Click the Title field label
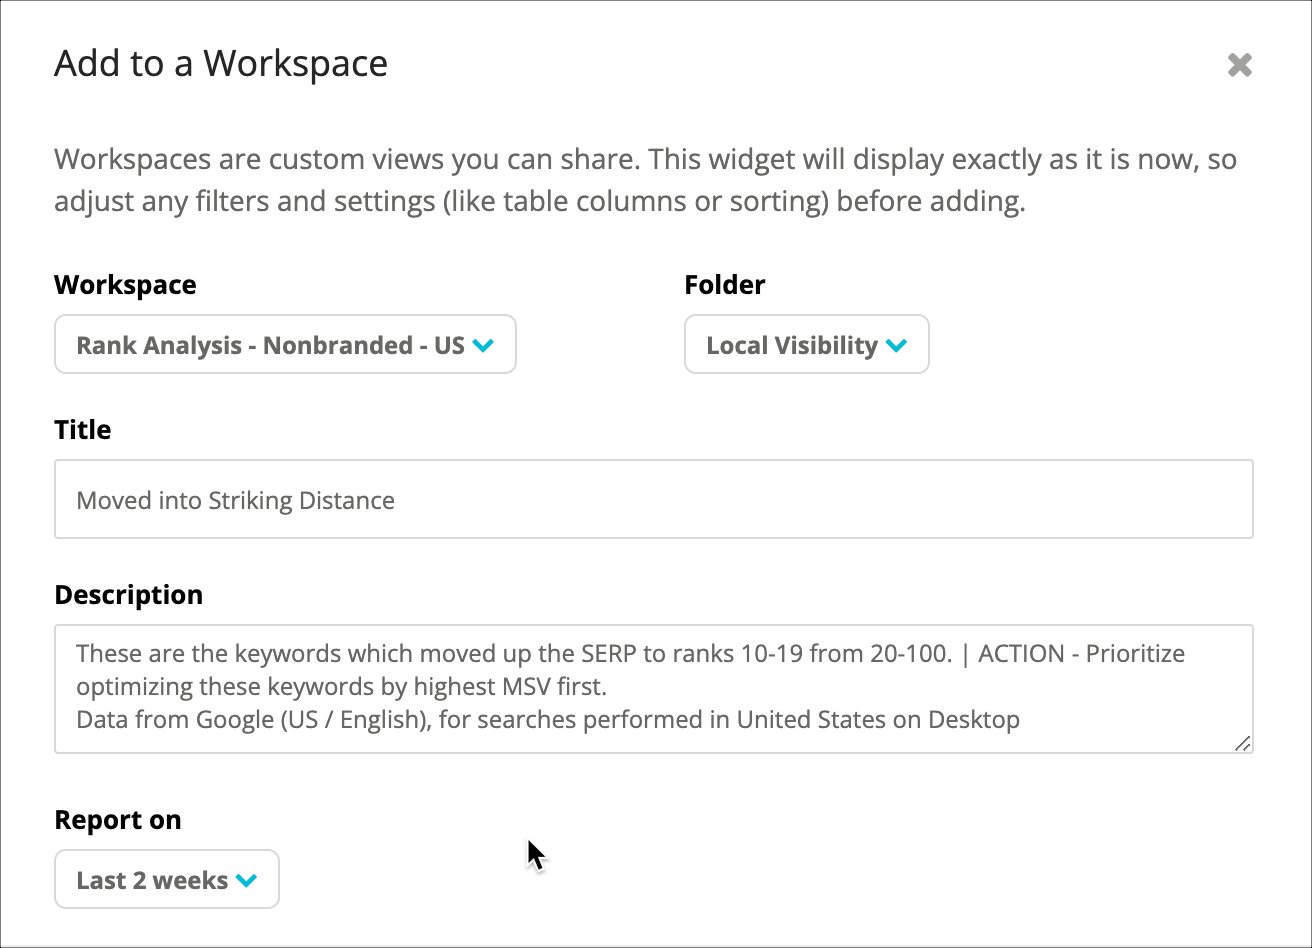Image resolution: width=1312 pixels, height=948 pixels. point(83,430)
